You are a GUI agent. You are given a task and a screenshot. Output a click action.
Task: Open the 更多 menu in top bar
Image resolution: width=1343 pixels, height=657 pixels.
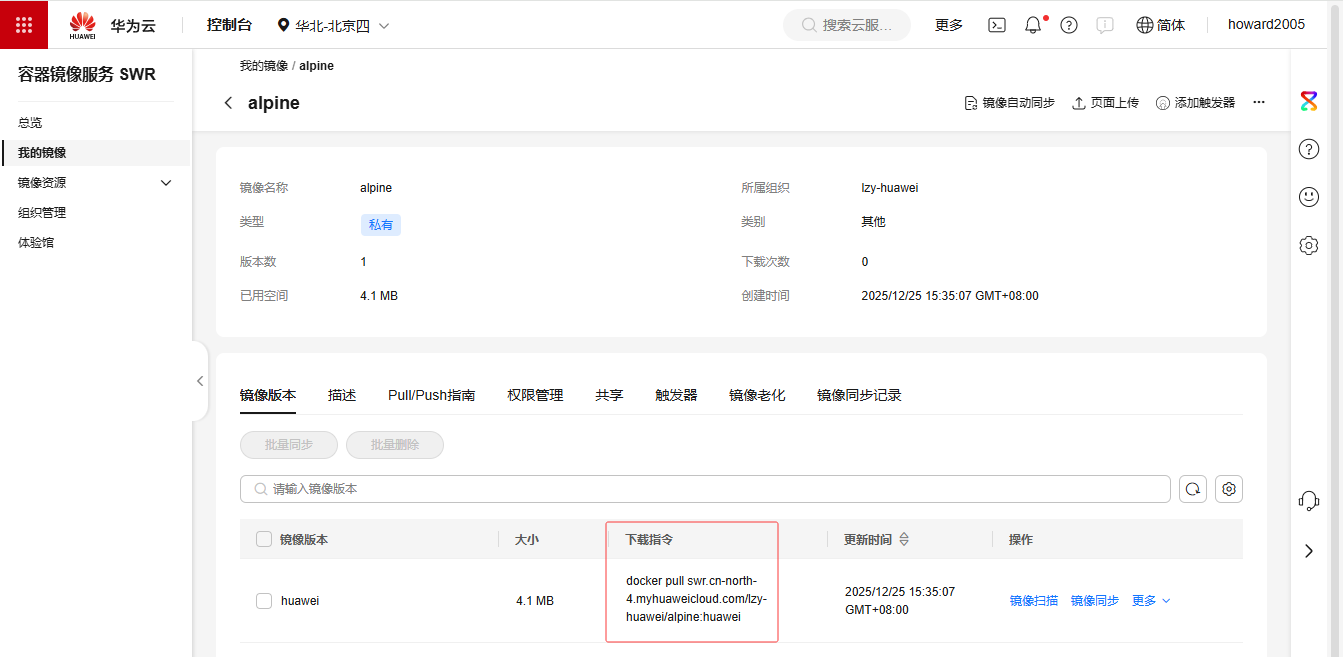[949, 25]
